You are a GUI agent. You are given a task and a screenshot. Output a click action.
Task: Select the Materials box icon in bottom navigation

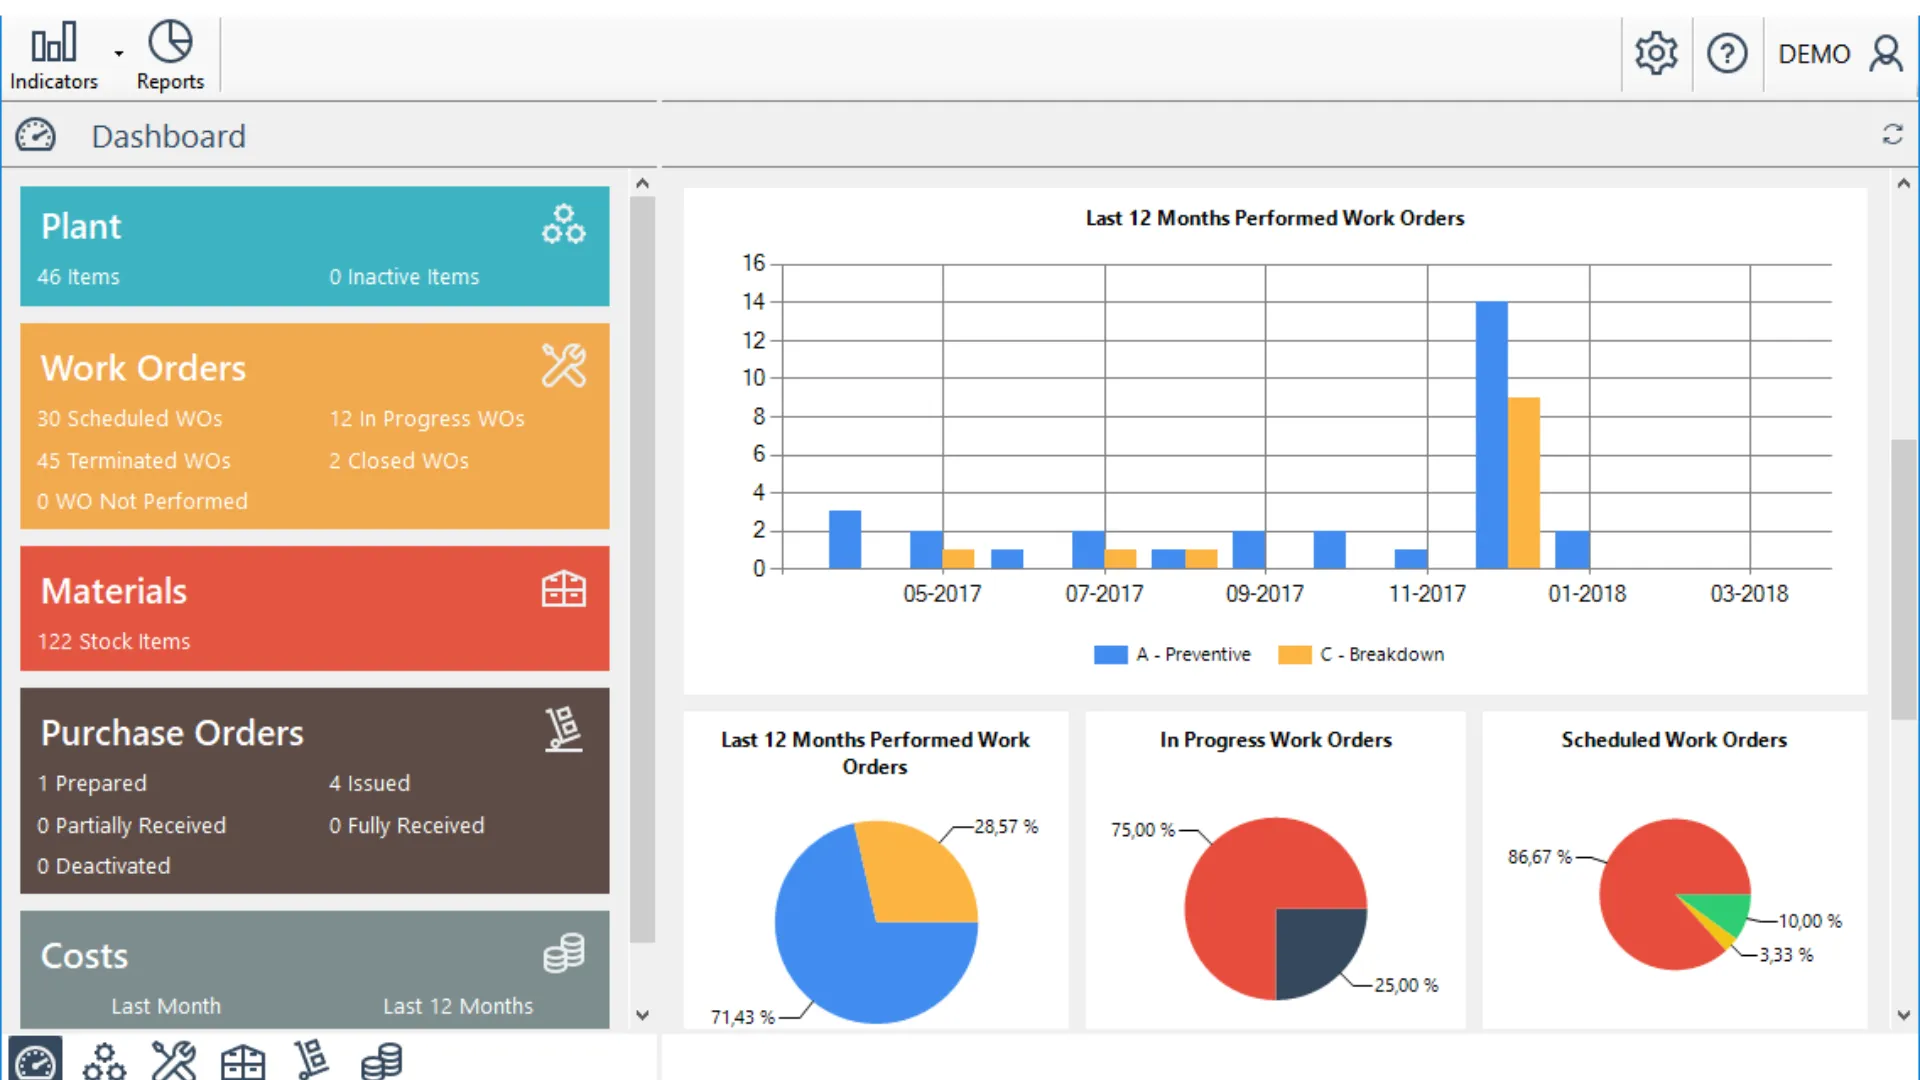(243, 1062)
